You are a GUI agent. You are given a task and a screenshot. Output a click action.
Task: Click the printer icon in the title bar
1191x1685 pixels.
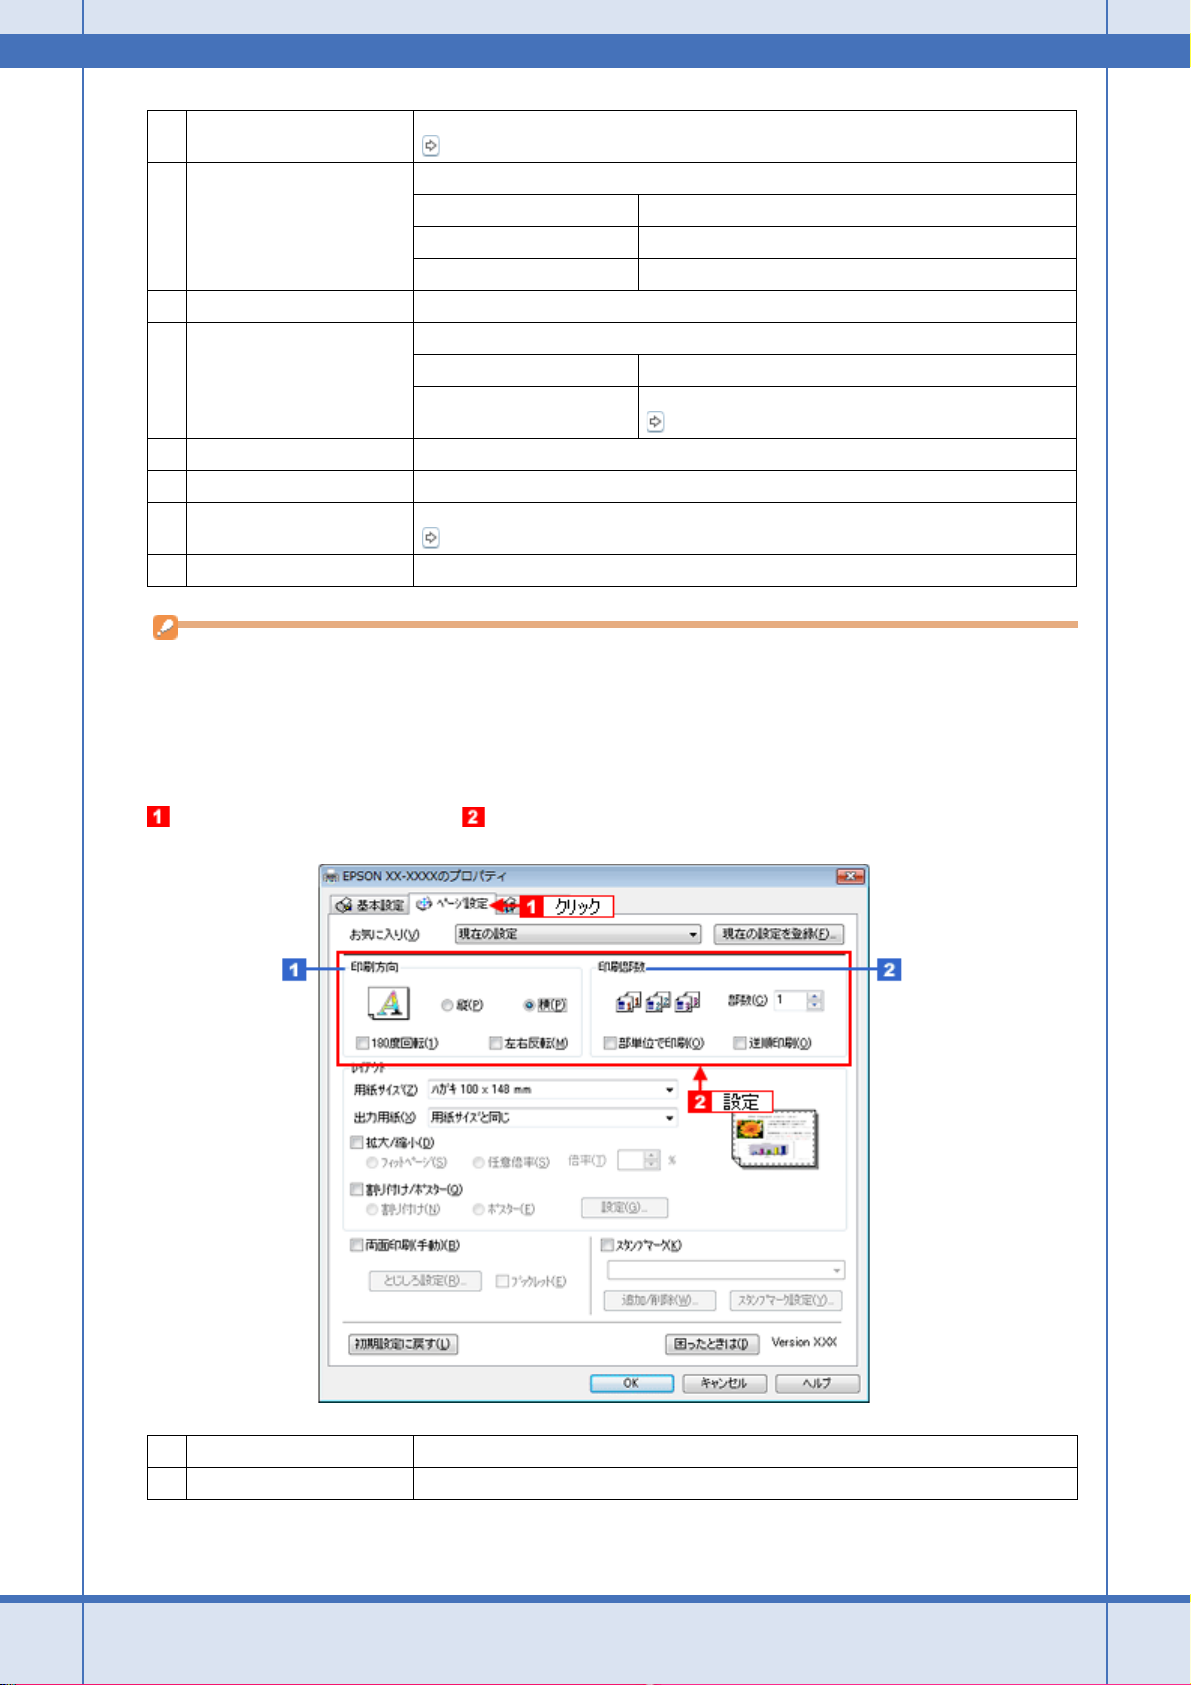pos(331,876)
